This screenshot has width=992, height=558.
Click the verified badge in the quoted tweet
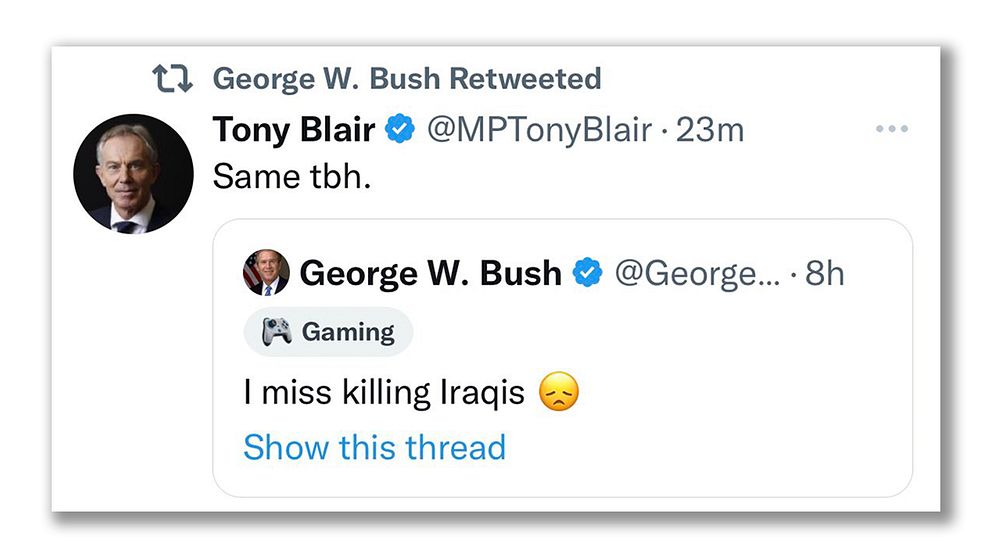tap(587, 273)
